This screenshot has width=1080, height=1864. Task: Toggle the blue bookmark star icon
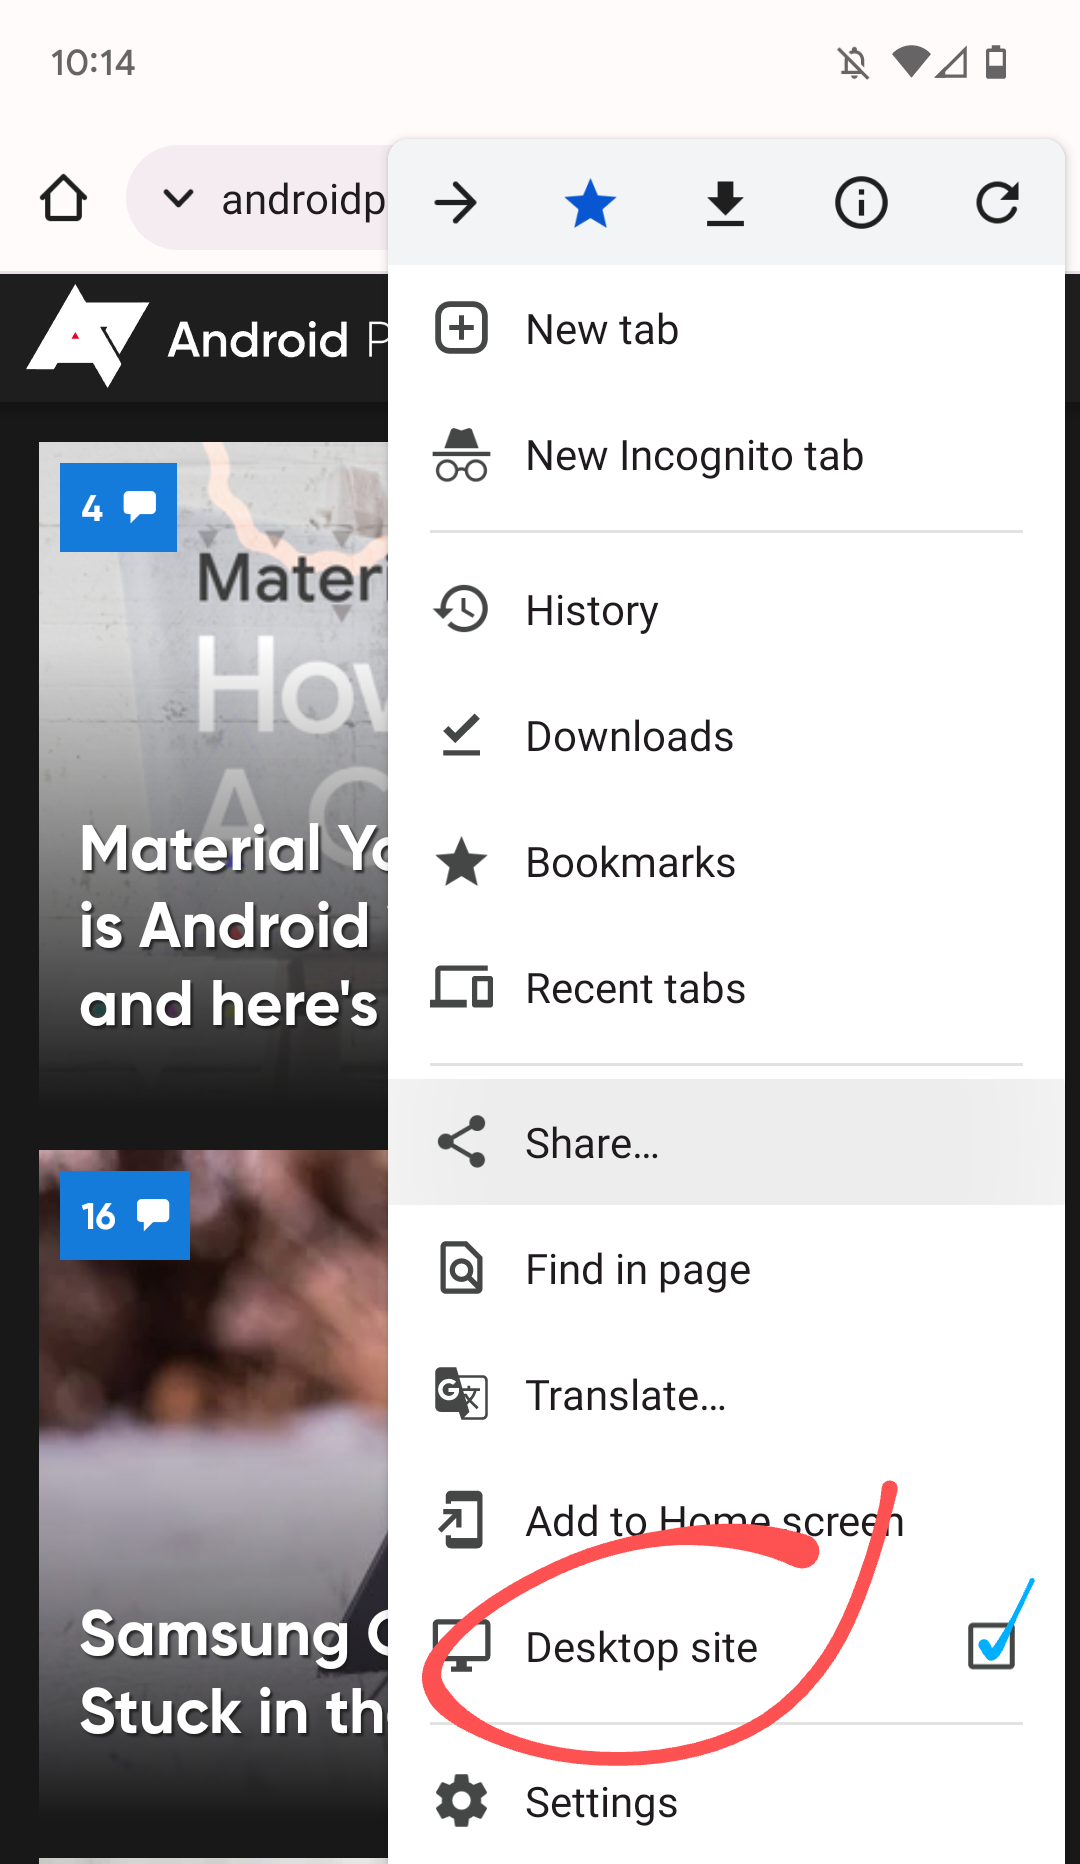pos(590,204)
